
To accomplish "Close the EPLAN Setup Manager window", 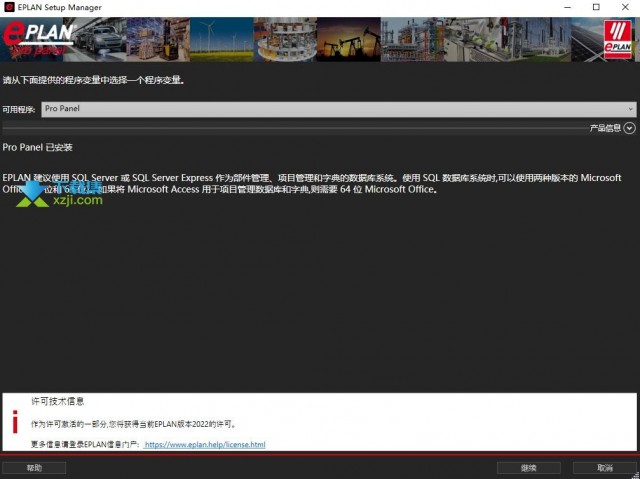I will [x=625, y=7].
